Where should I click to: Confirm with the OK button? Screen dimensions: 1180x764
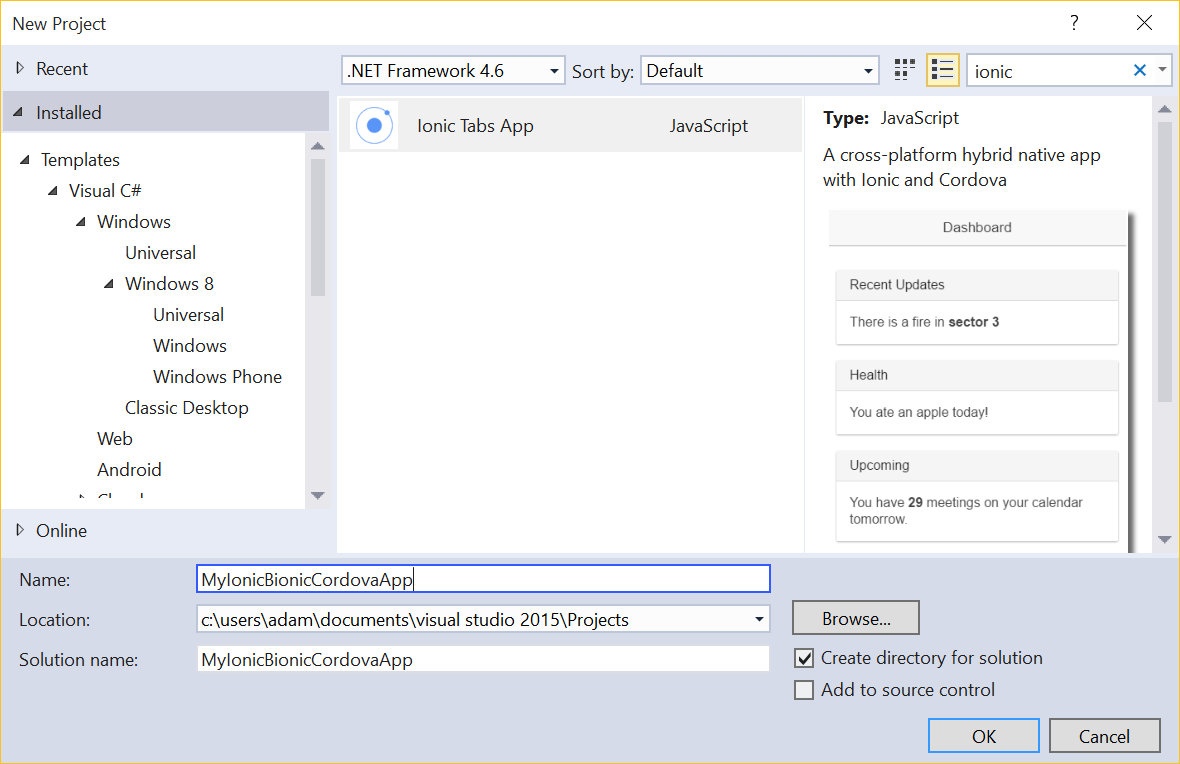point(984,735)
